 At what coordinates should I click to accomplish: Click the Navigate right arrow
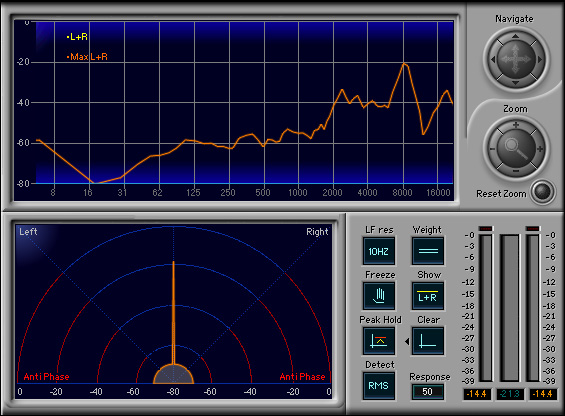540,59
